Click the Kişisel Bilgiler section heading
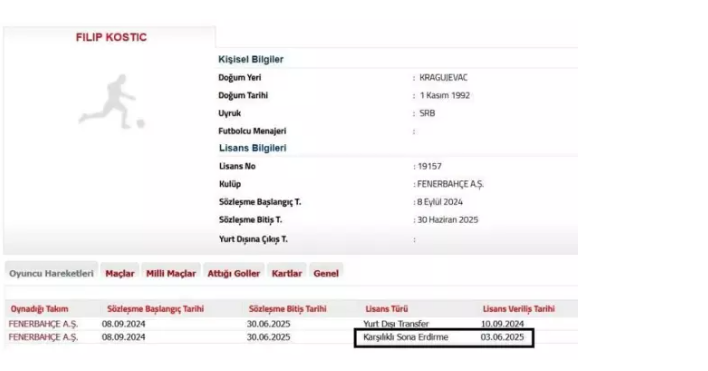This screenshot has width=708, height=371. pyautogui.click(x=251, y=60)
